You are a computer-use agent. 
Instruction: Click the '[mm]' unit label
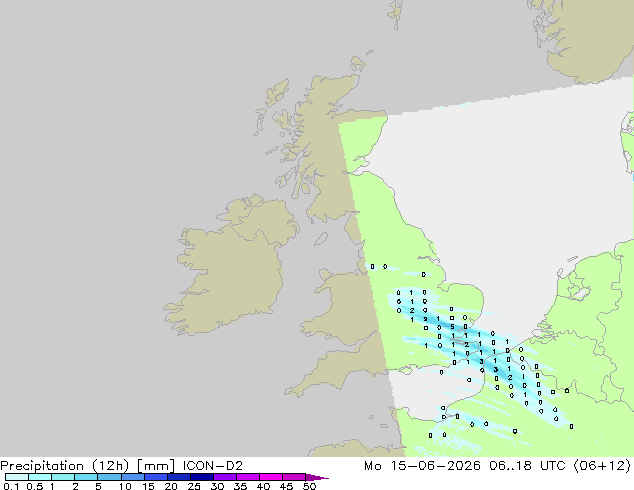pyautogui.click(x=156, y=466)
